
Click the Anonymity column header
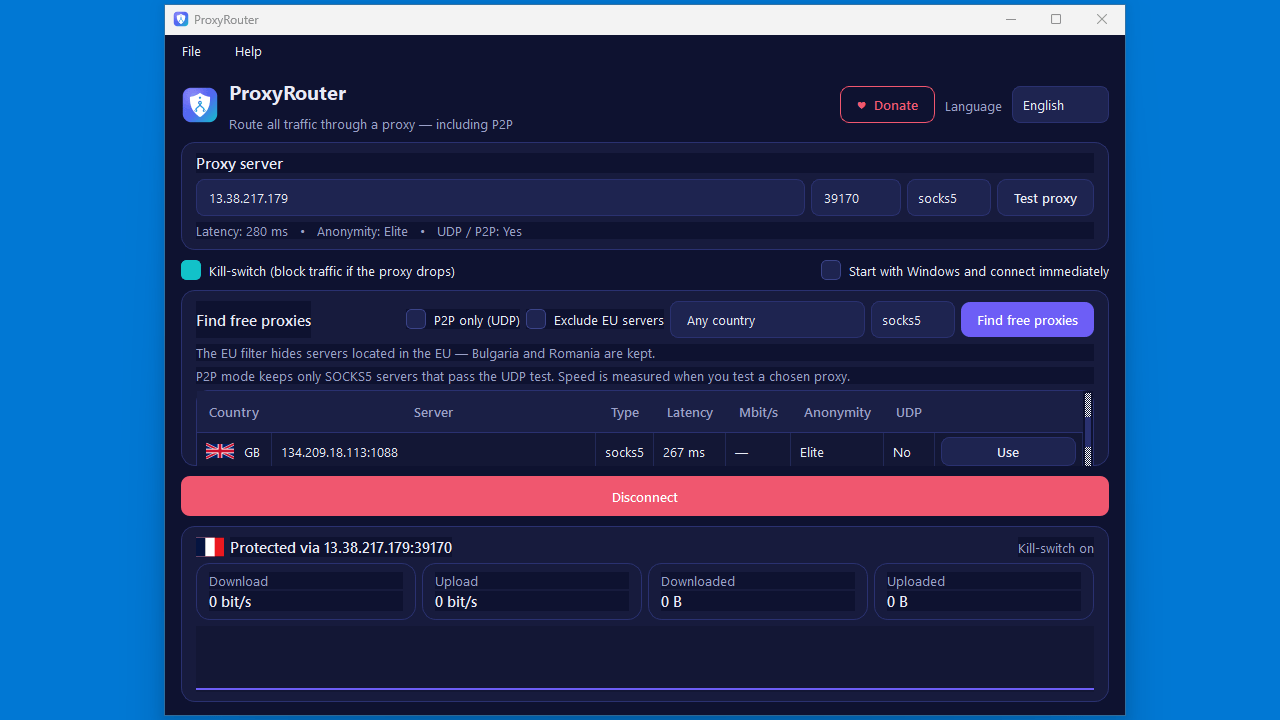coord(837,412)
